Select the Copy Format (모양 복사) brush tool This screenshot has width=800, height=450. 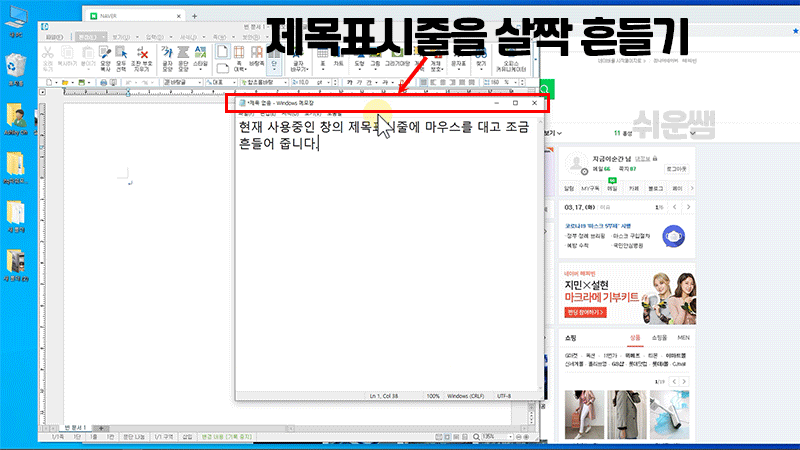click(x=105, y=53)
